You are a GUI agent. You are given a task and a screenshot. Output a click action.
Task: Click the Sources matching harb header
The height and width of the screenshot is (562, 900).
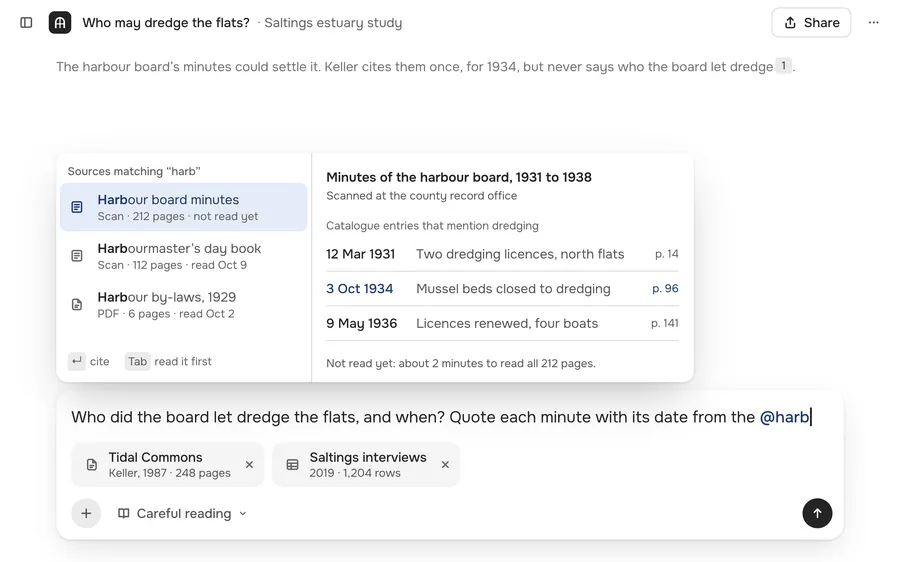pyautogui.click(x=134, y=171)
